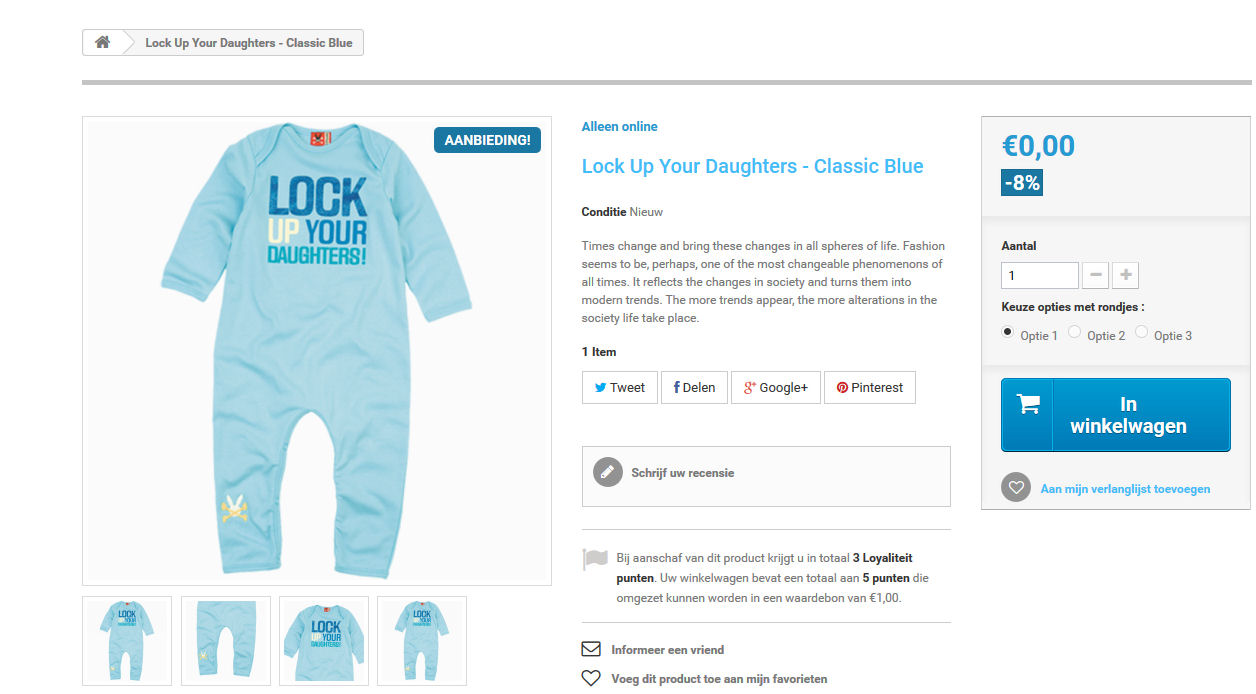Select the second thumbnail showing romper legs
Screen dimensions: 1256x694
(226, 641)
